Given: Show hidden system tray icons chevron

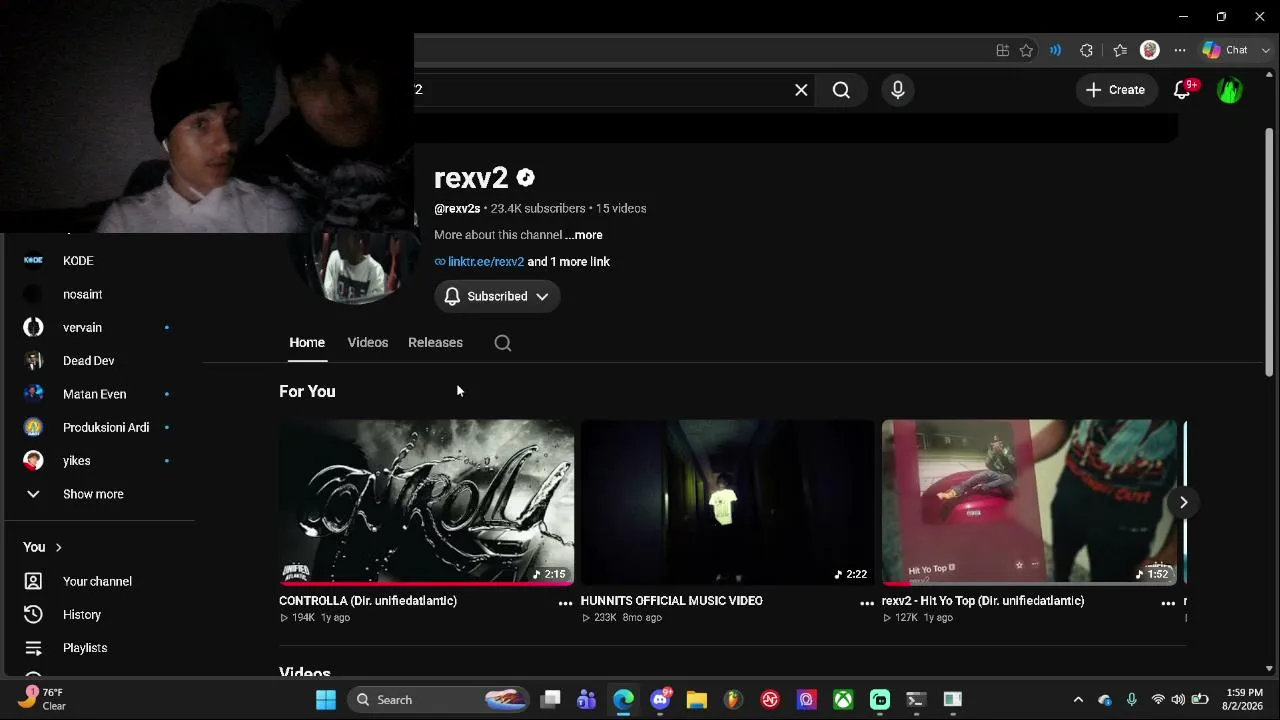Looking at the screenshot, I should [x=1078, y=700].
